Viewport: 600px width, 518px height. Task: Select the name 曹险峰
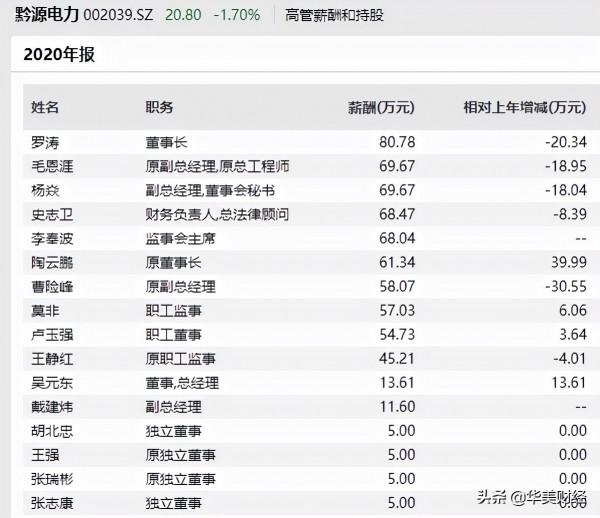pos(52,287)
